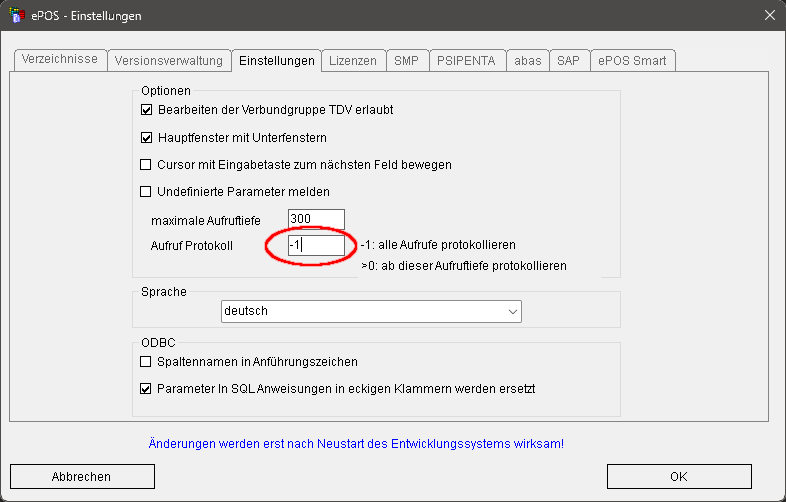Viewport: 786px width, 502px height.
Task: Open the Versionsverwaltung tab
Action: [x=168, y=61]
